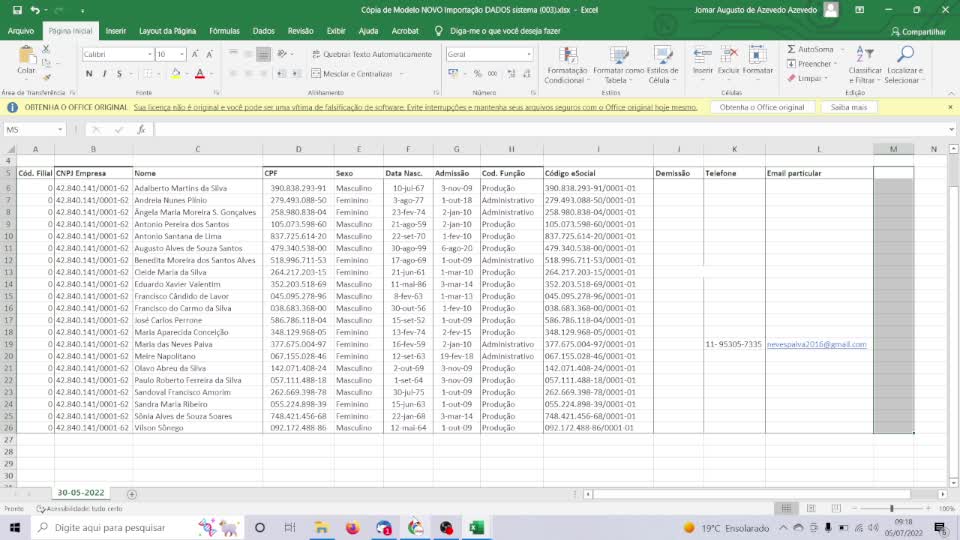Switch to the Fórmulas ribbon tab
The height and width of the screenshot is (540, 960).
[224, 31]
